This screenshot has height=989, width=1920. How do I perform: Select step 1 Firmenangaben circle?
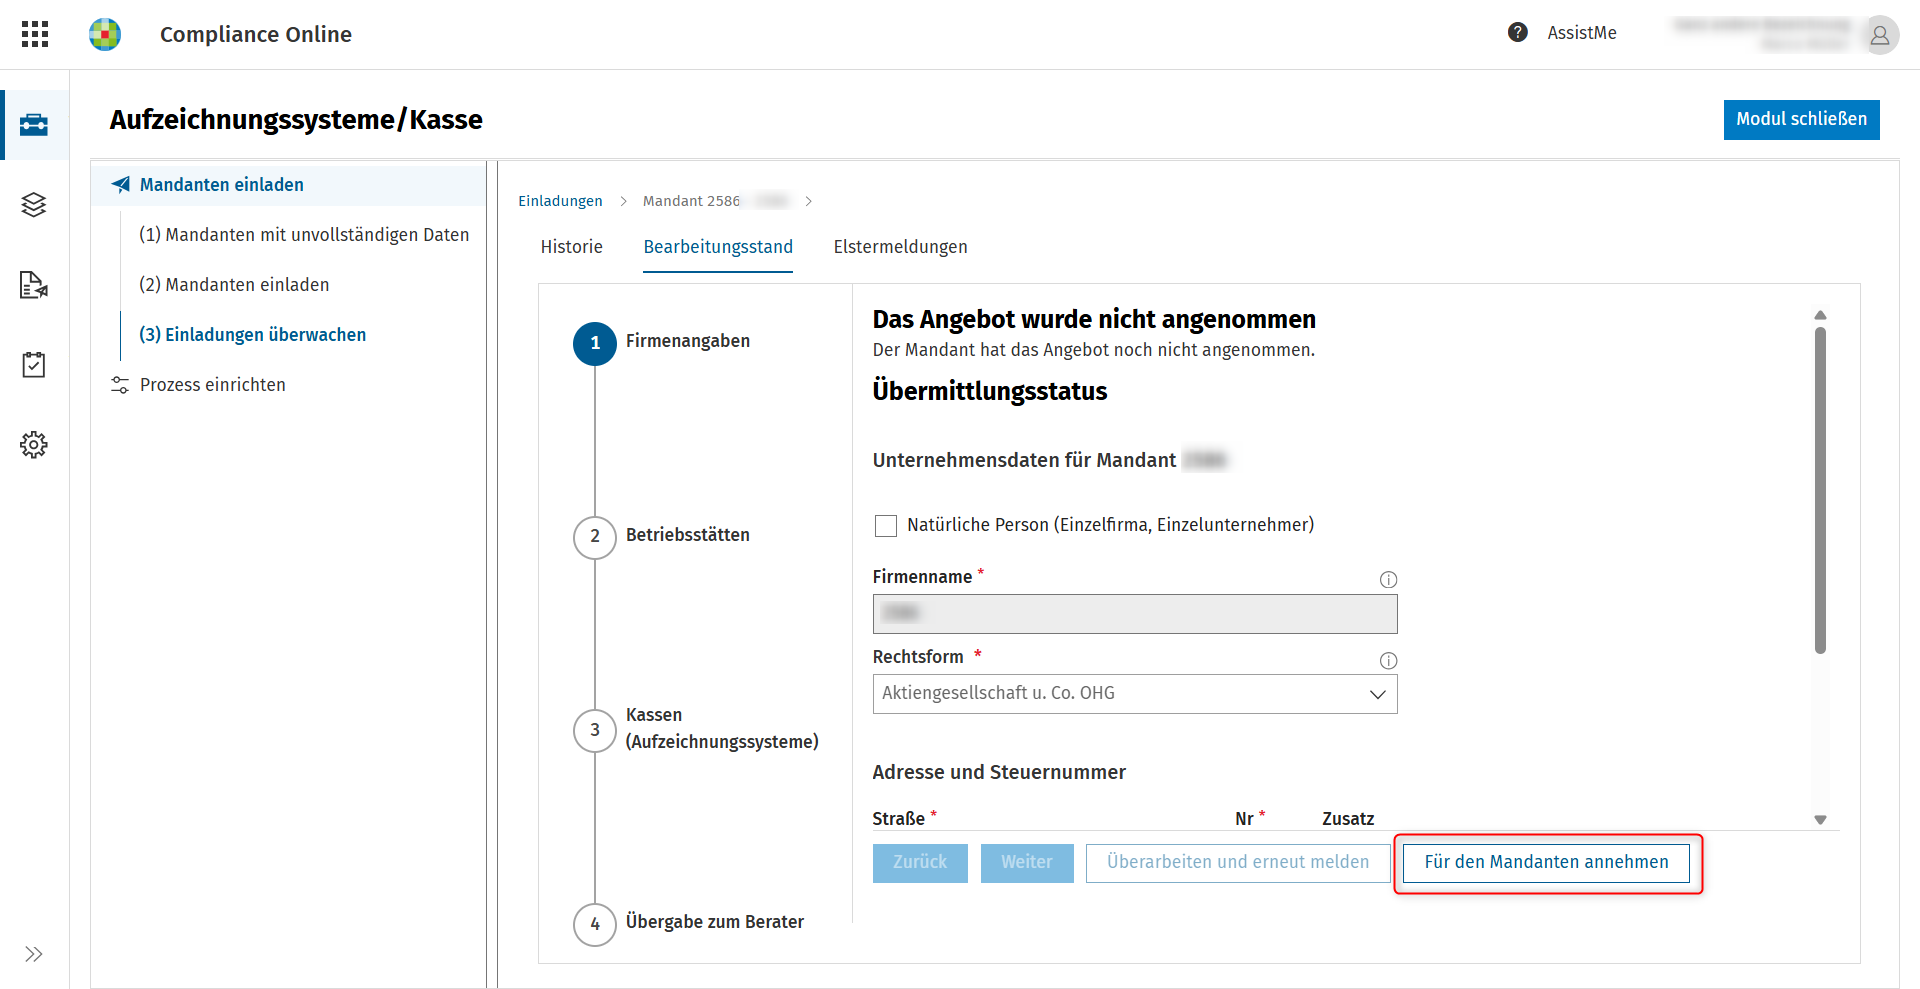[x=595, y=343]
